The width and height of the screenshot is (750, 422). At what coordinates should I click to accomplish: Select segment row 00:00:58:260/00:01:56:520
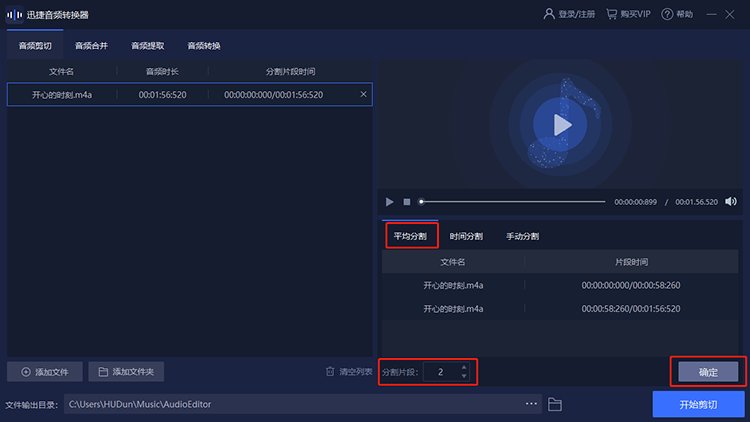click(x=560, y=309)
